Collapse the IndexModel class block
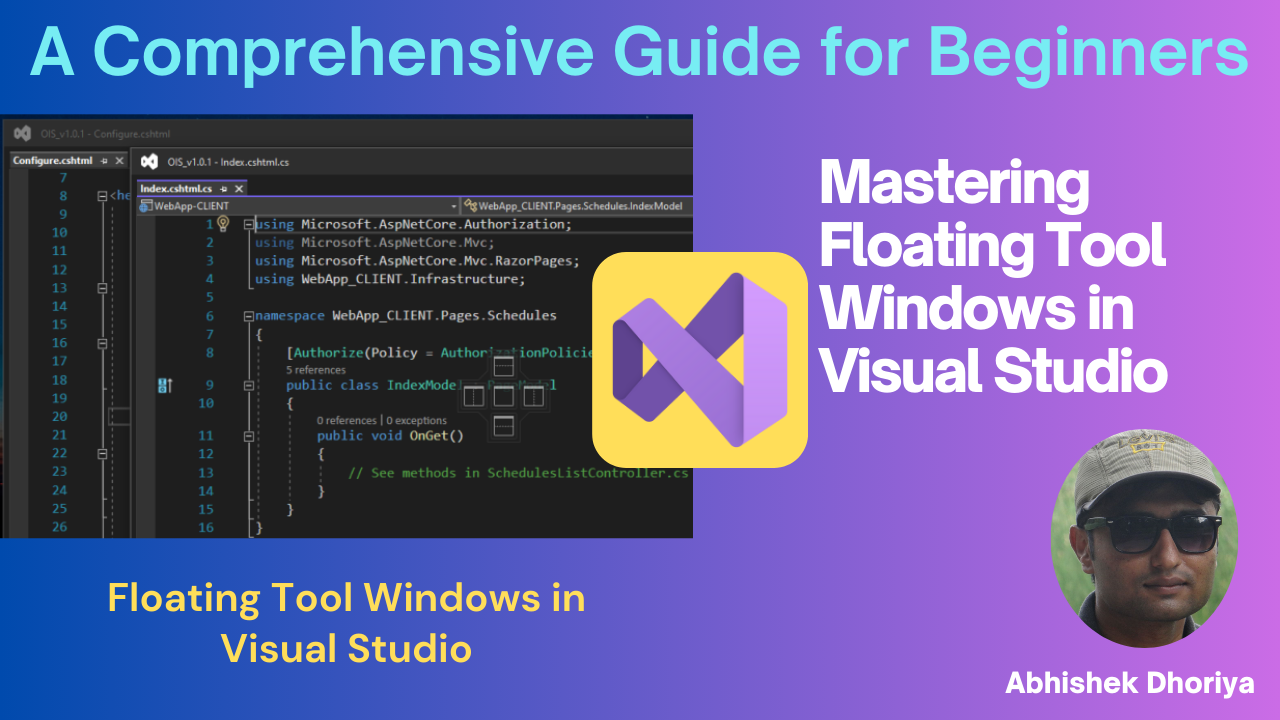This screenshot has width=1280, height=720. tap(248, 385)
